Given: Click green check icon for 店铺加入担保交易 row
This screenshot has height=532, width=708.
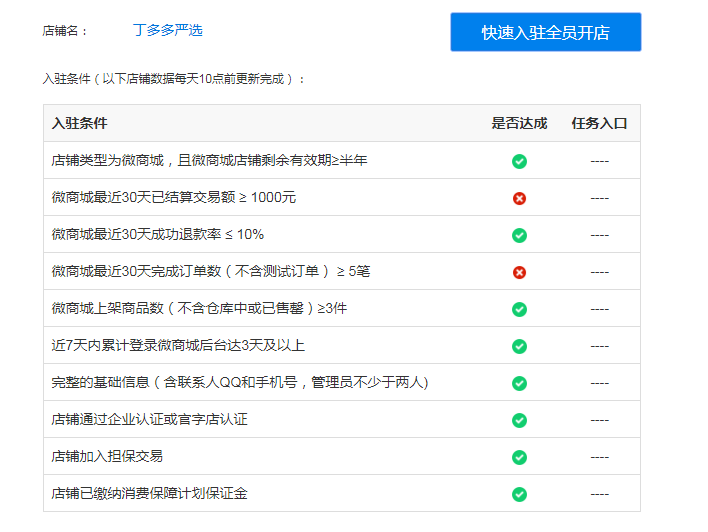Looking at the screenshot, I should [x=519, y=457].
